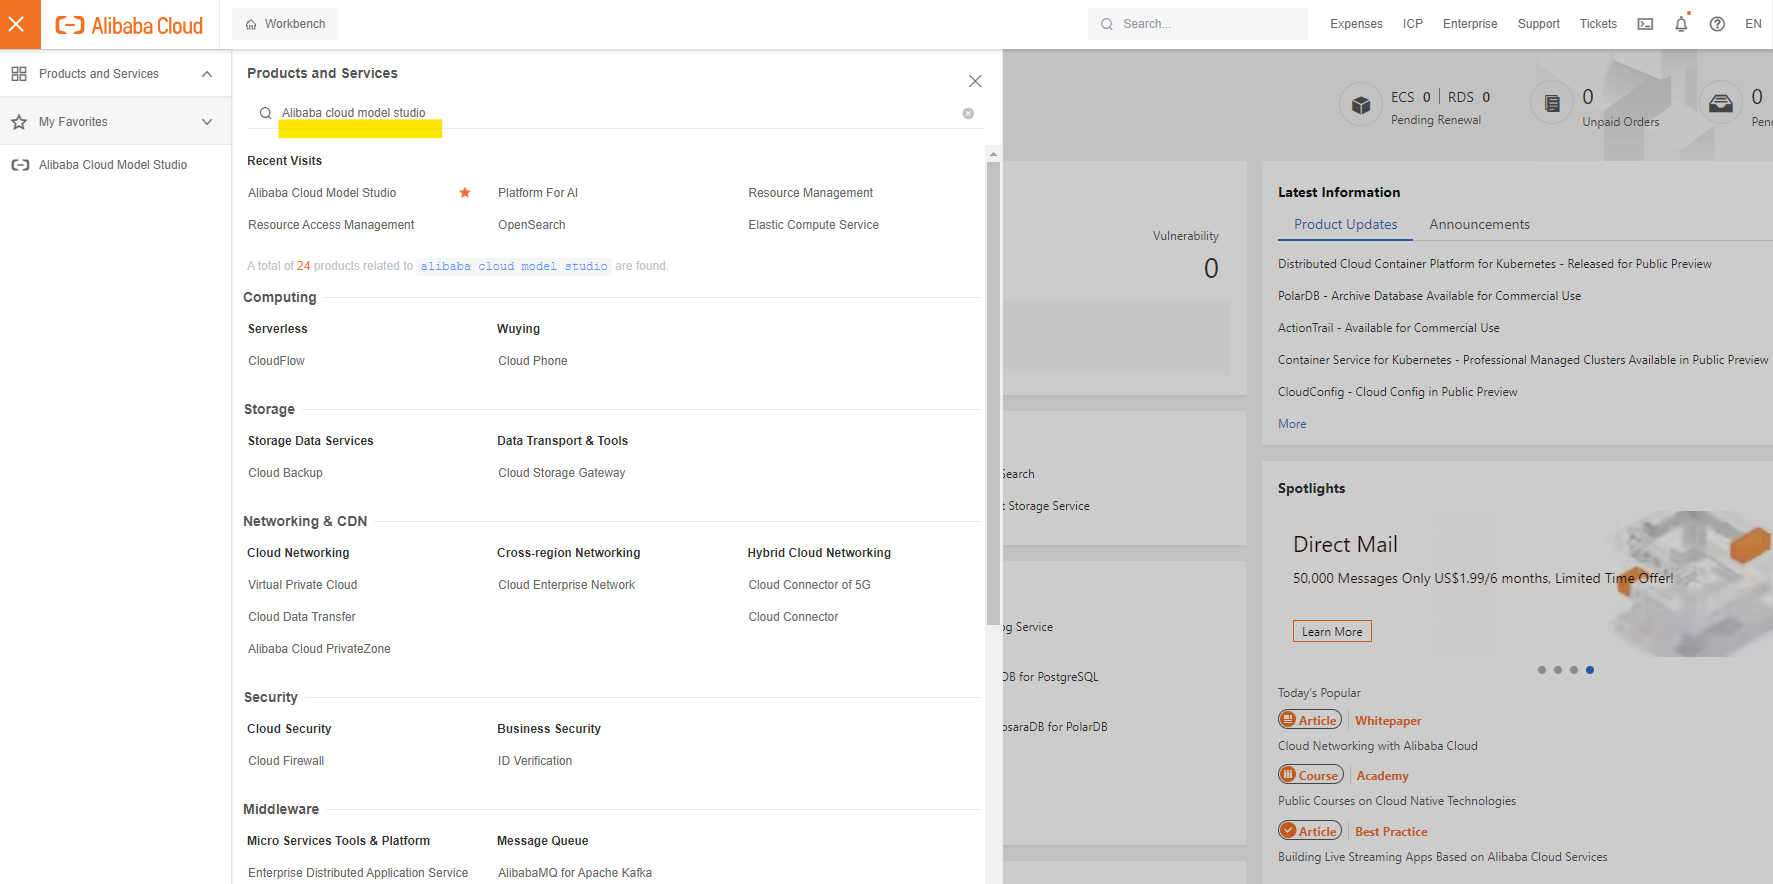Click the Unpaid Orders document icon
The height and width of the screenshot is (884, 1773).
1552,103
